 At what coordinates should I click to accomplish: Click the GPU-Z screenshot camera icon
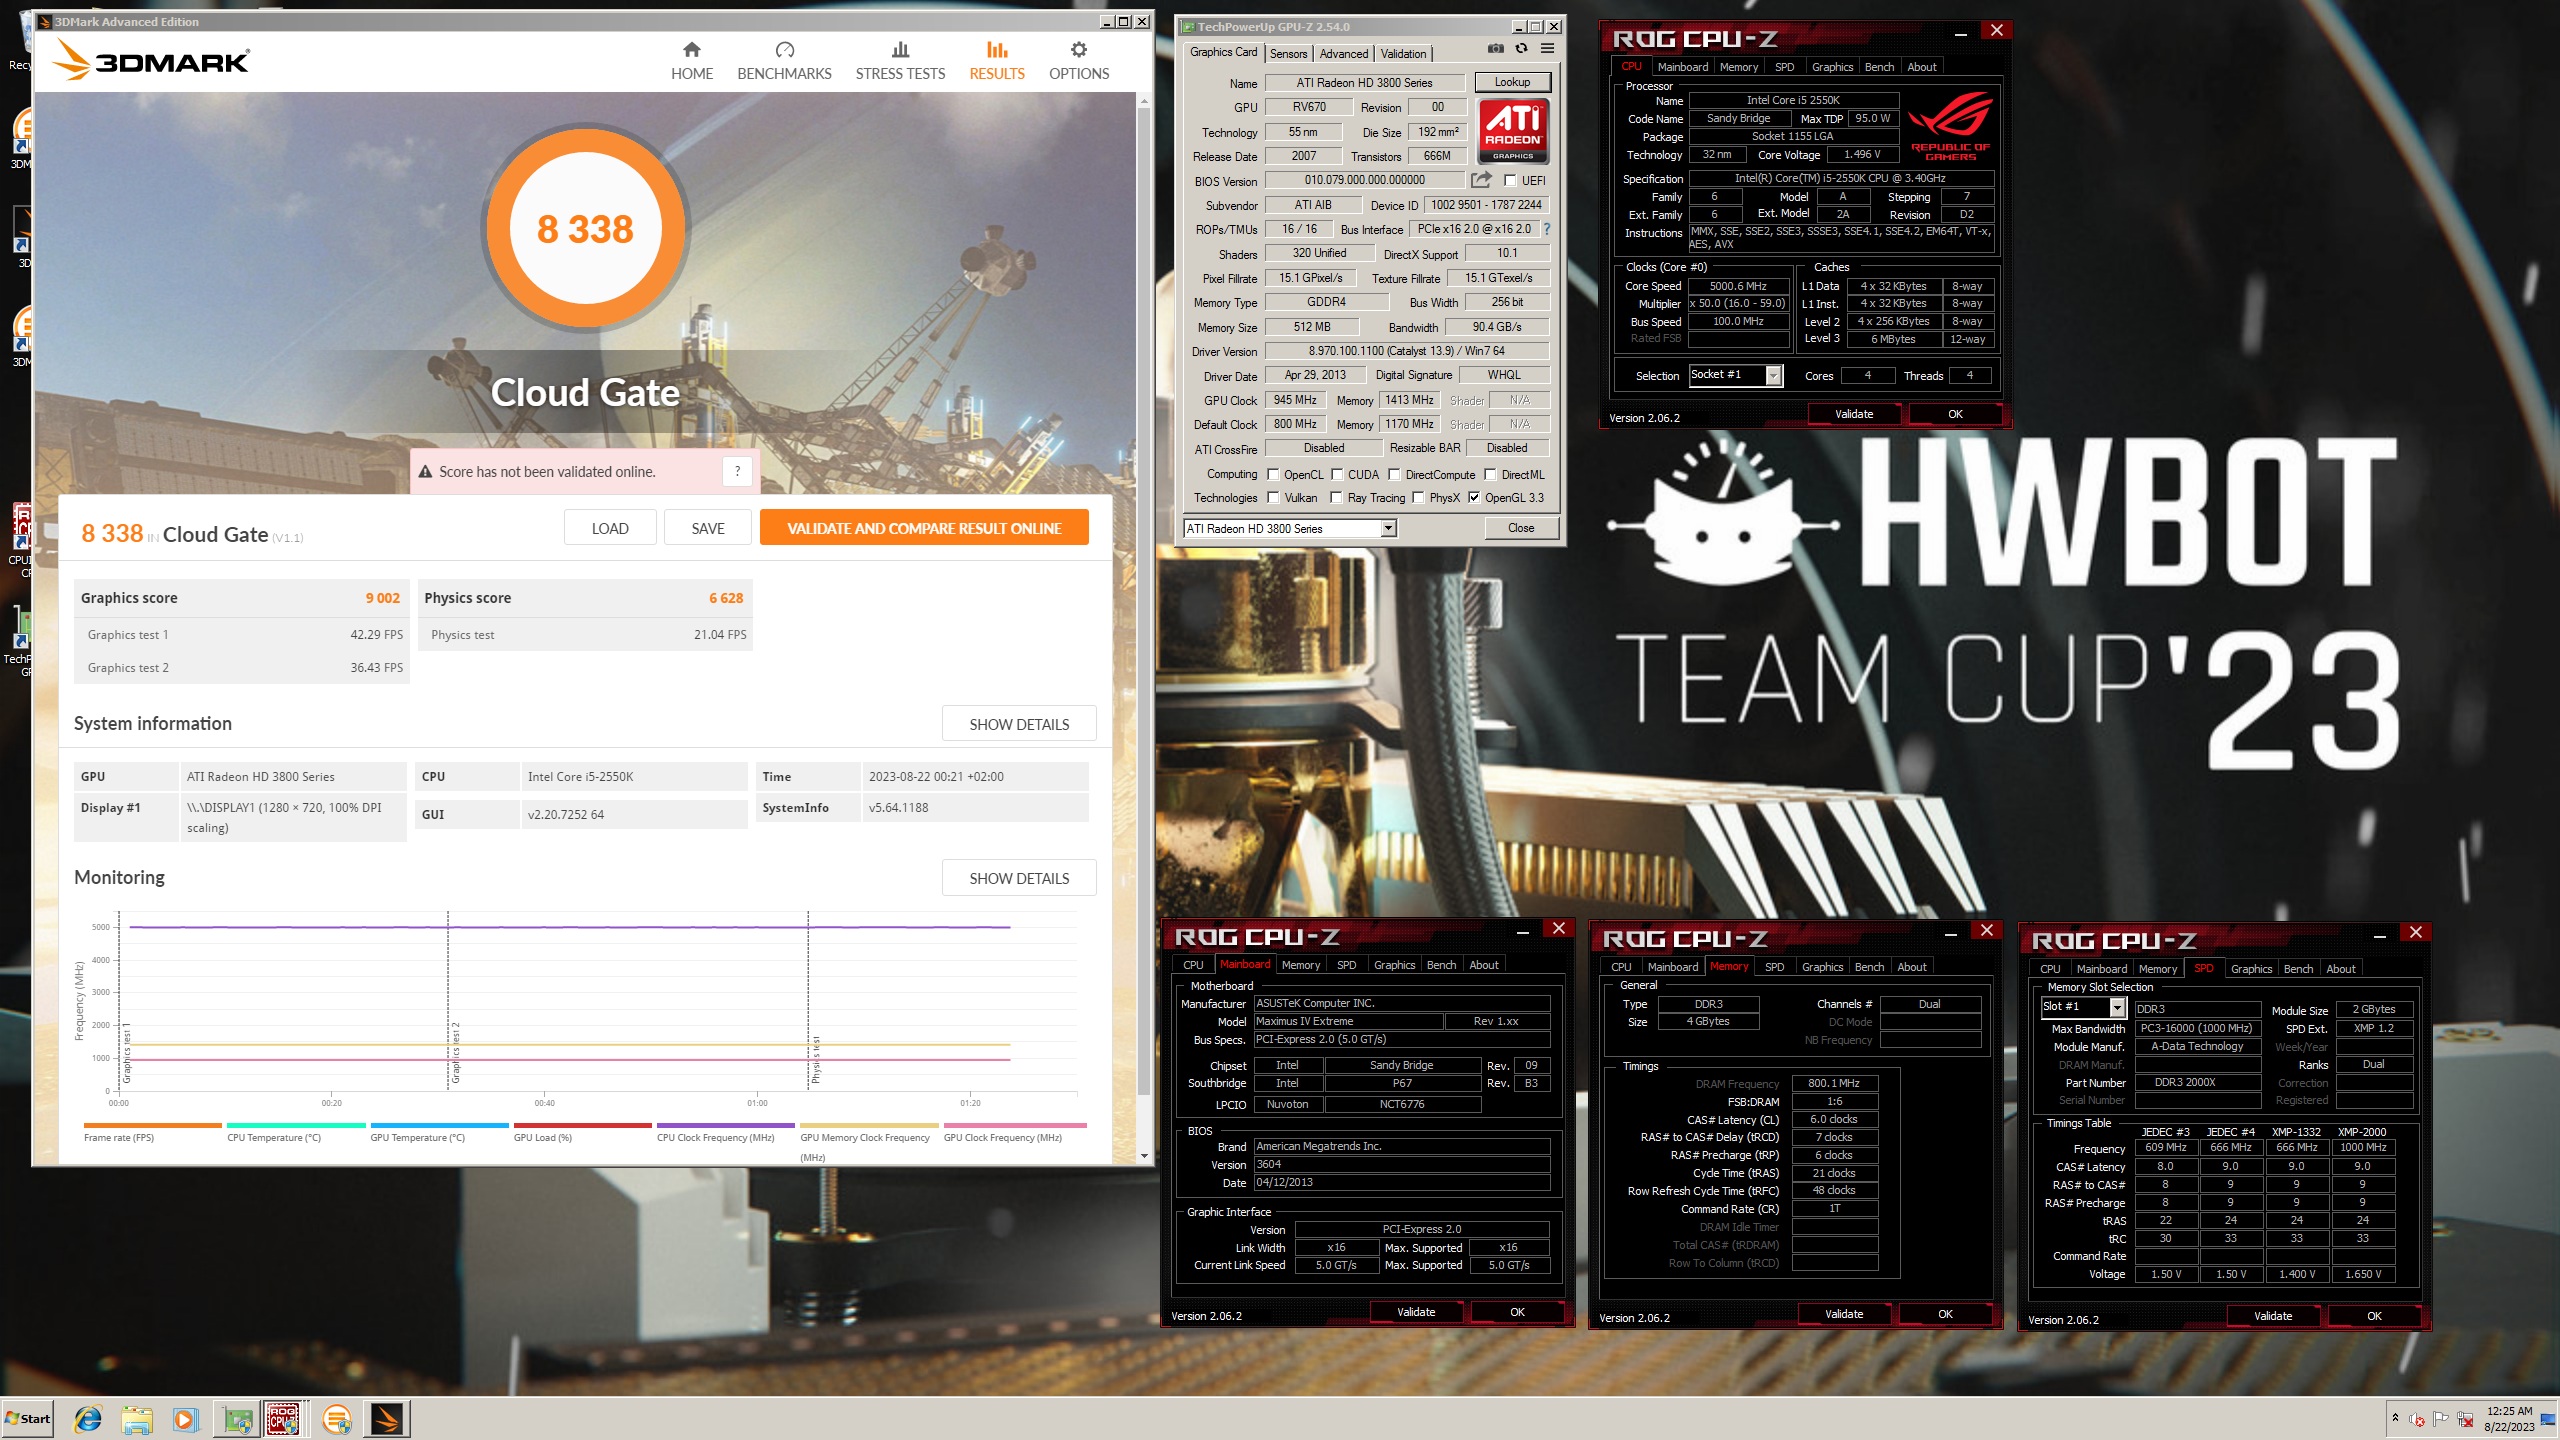point(1495,49)
